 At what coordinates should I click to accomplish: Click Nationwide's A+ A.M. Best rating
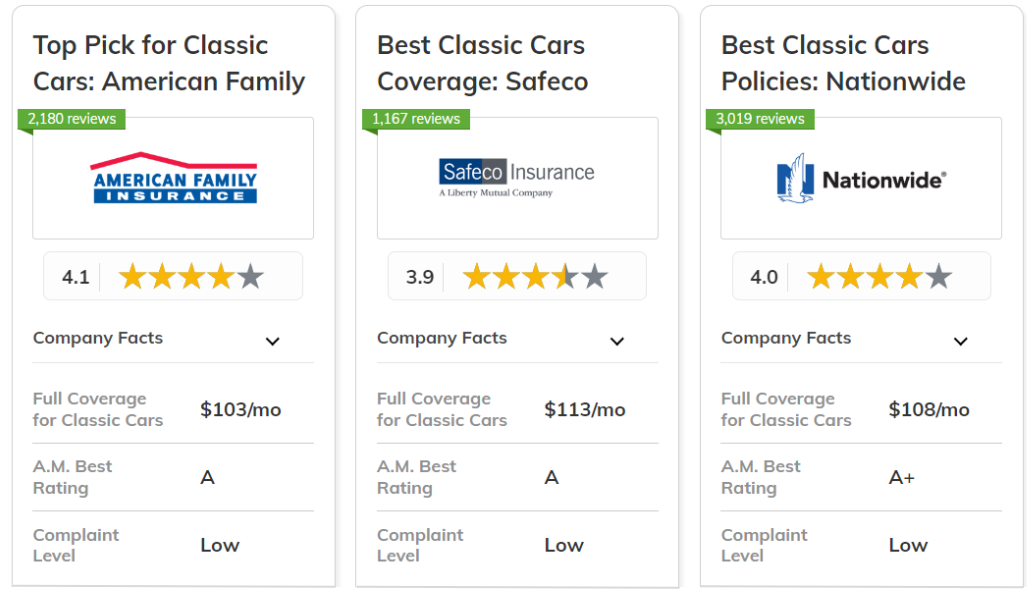902,477
